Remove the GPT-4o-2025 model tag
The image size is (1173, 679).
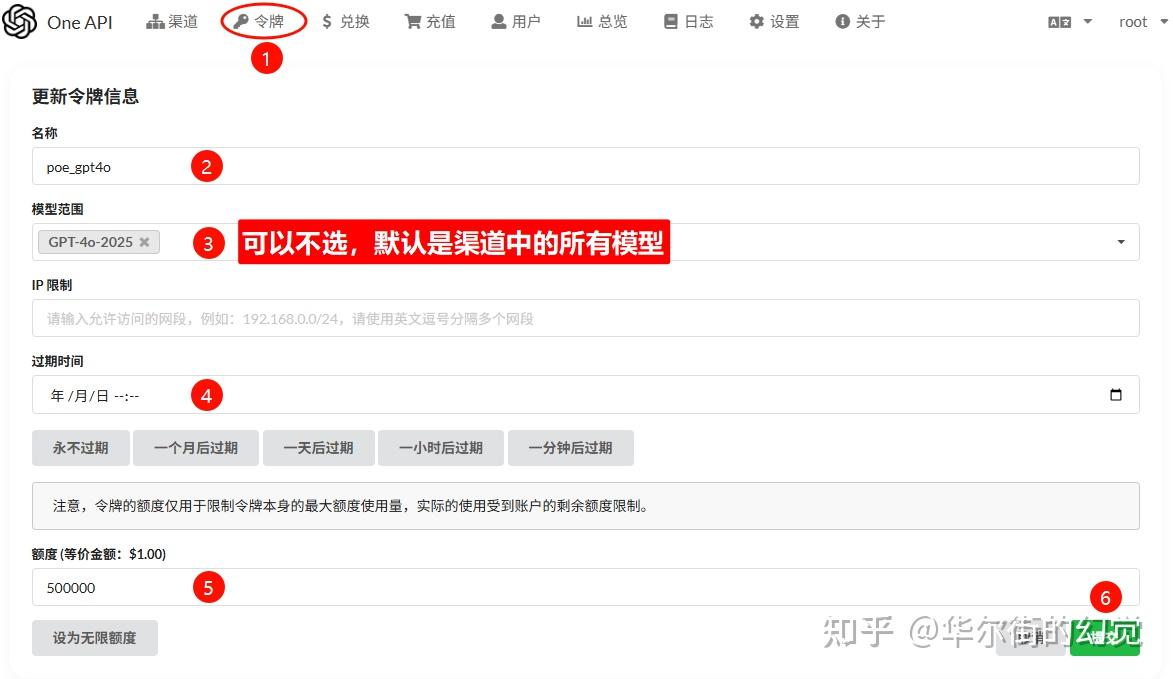tap(144, 241)
